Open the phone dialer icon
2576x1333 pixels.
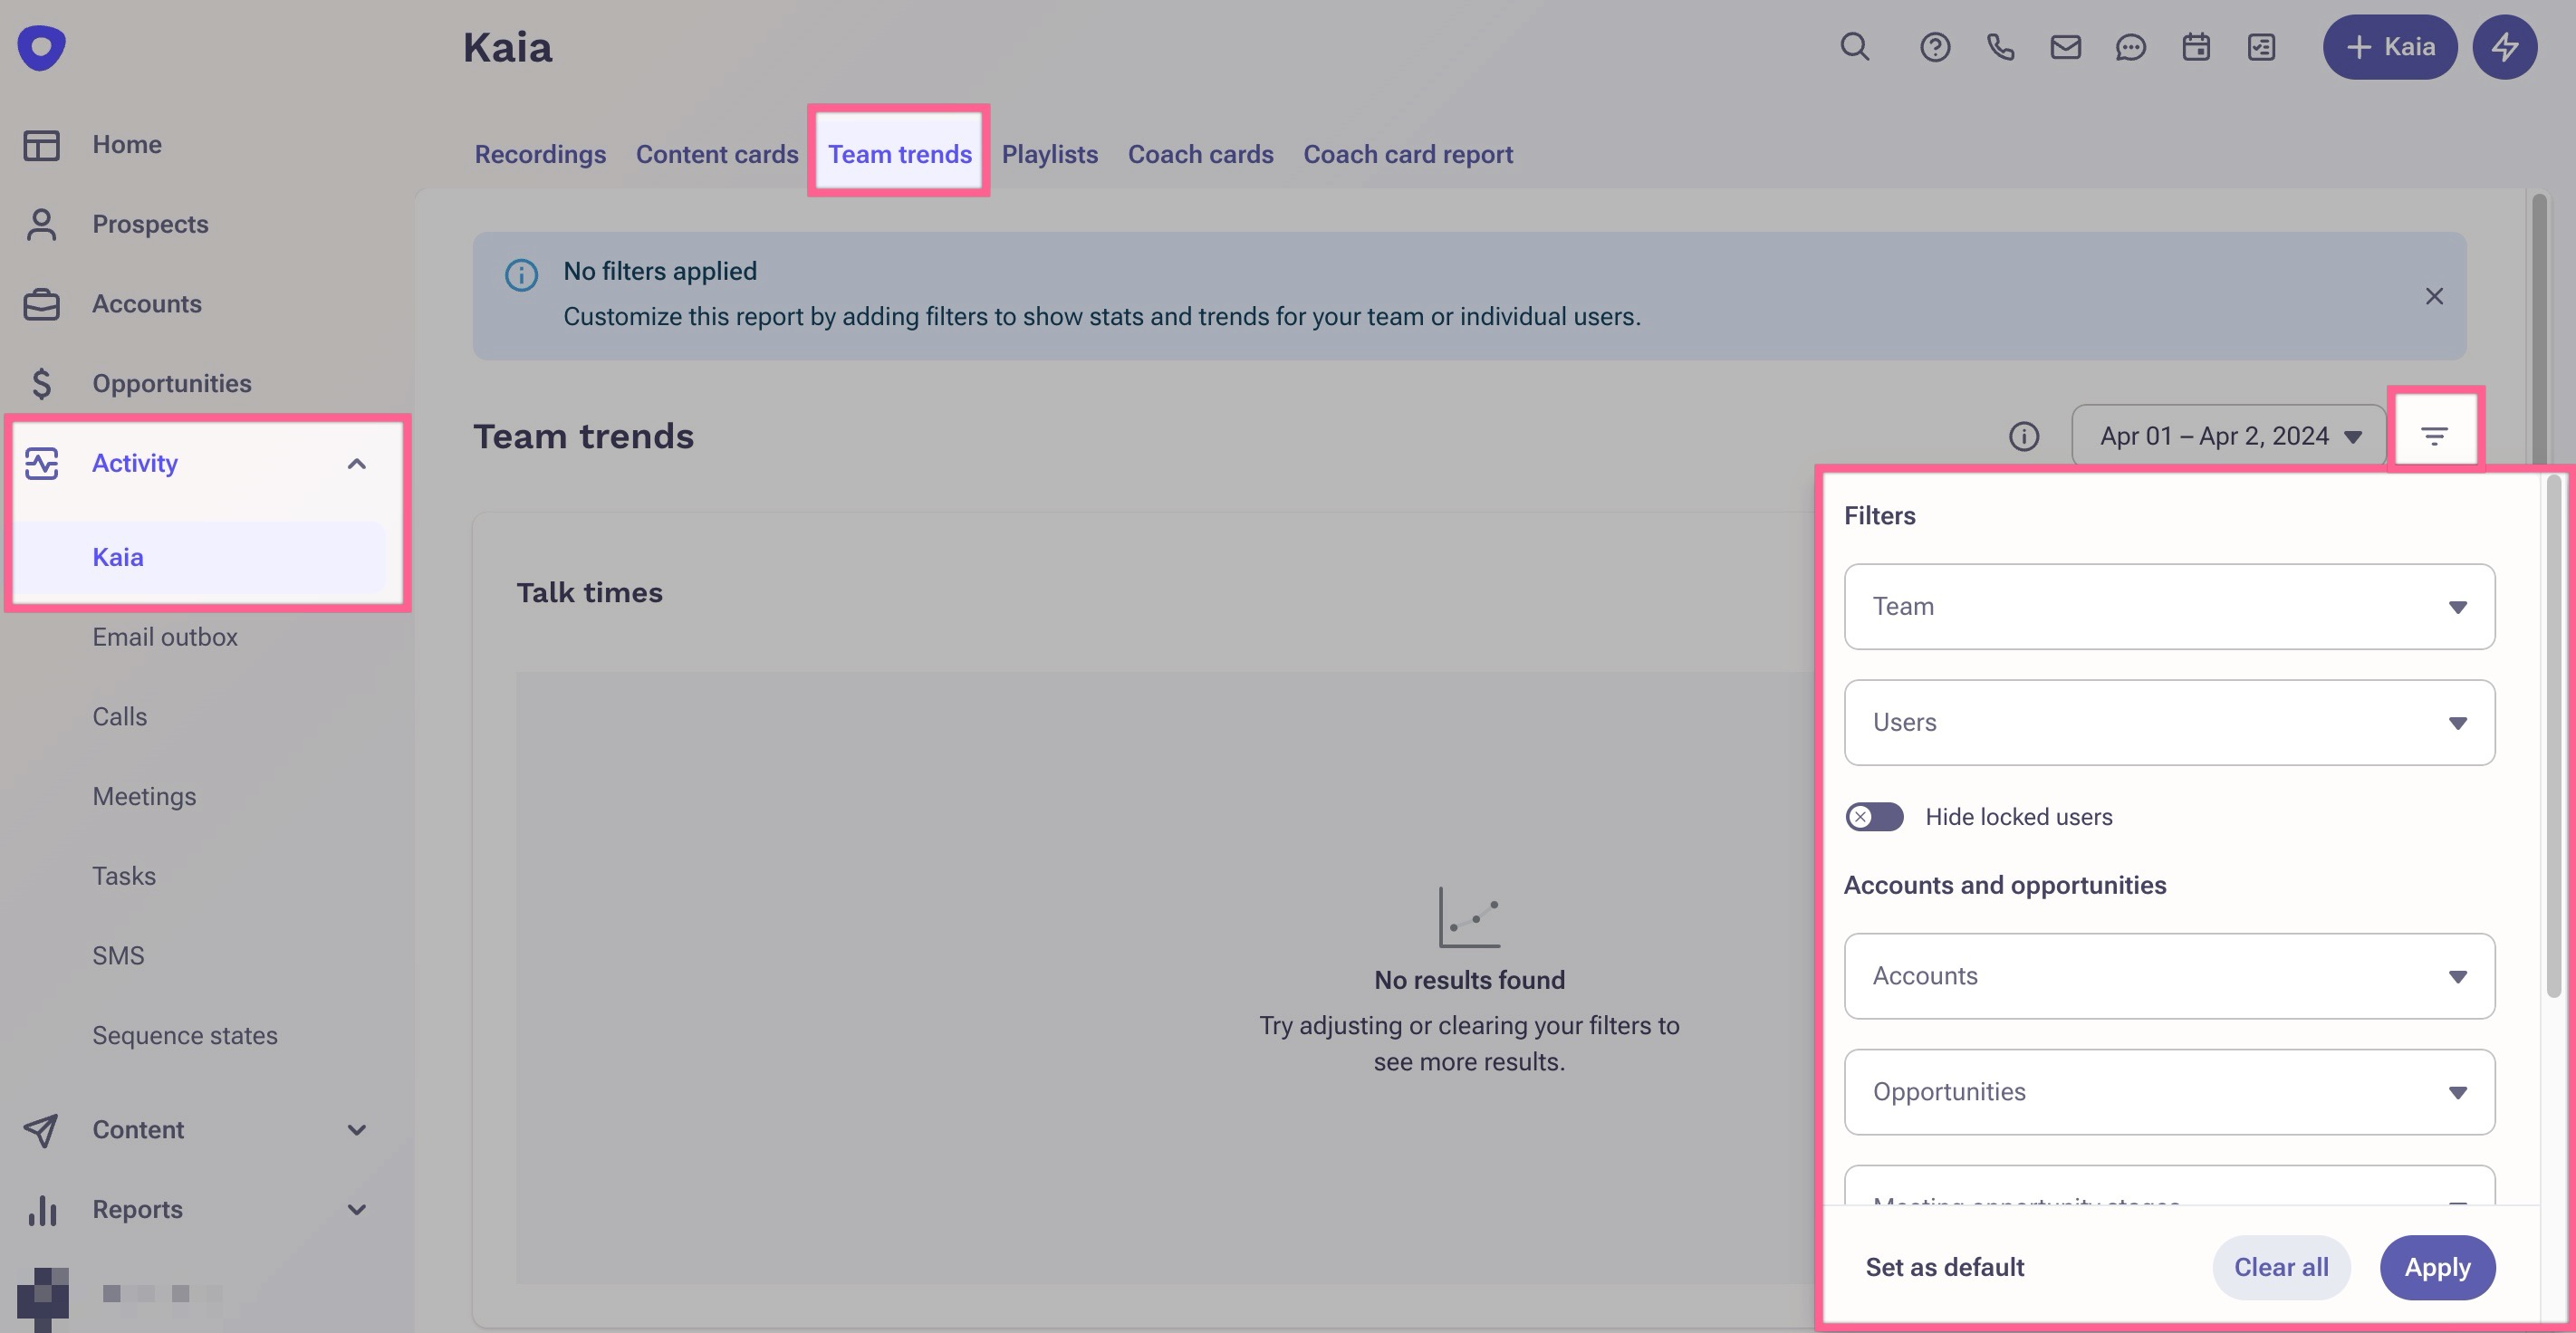pos(2000,47)
